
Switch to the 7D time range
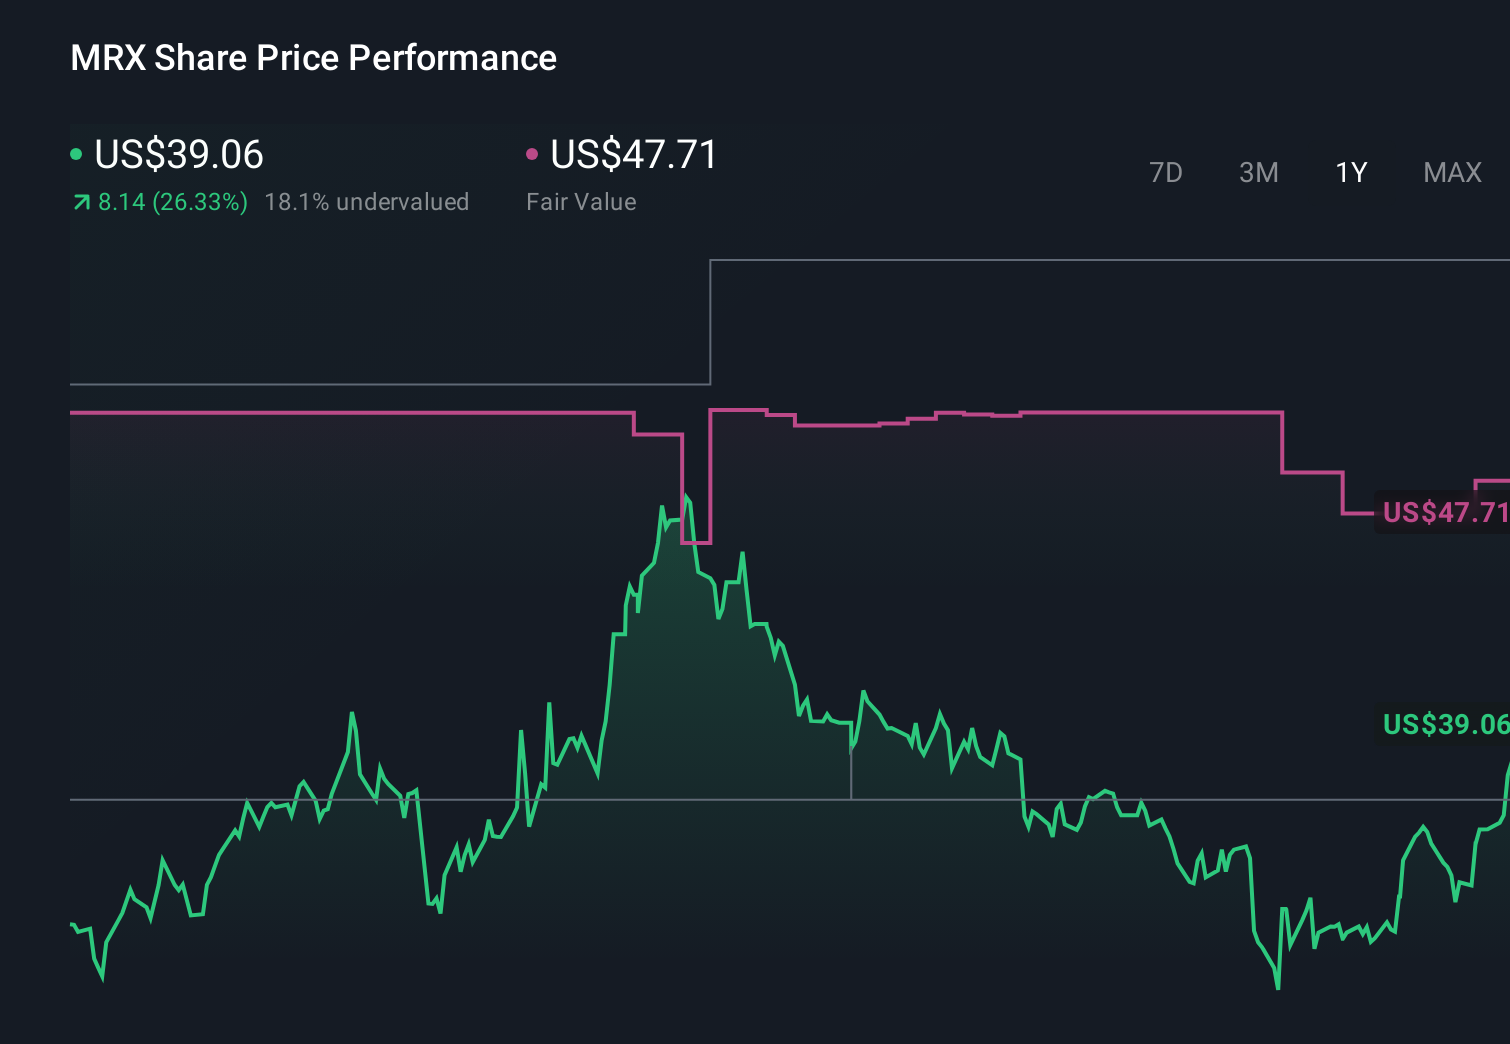(1166, 172)
